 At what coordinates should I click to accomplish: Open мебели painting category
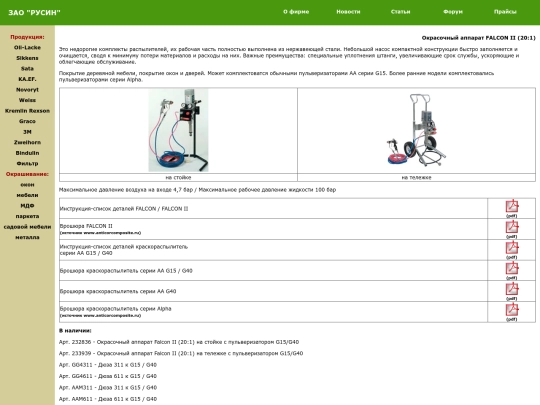tap(27, 195)
